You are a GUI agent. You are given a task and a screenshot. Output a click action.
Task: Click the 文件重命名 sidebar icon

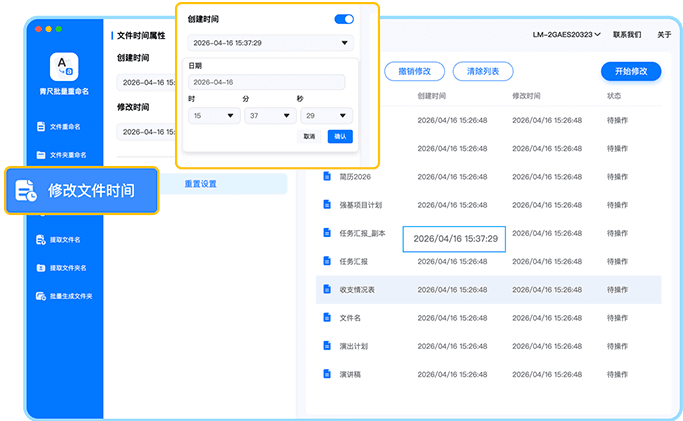click(42, 127)
